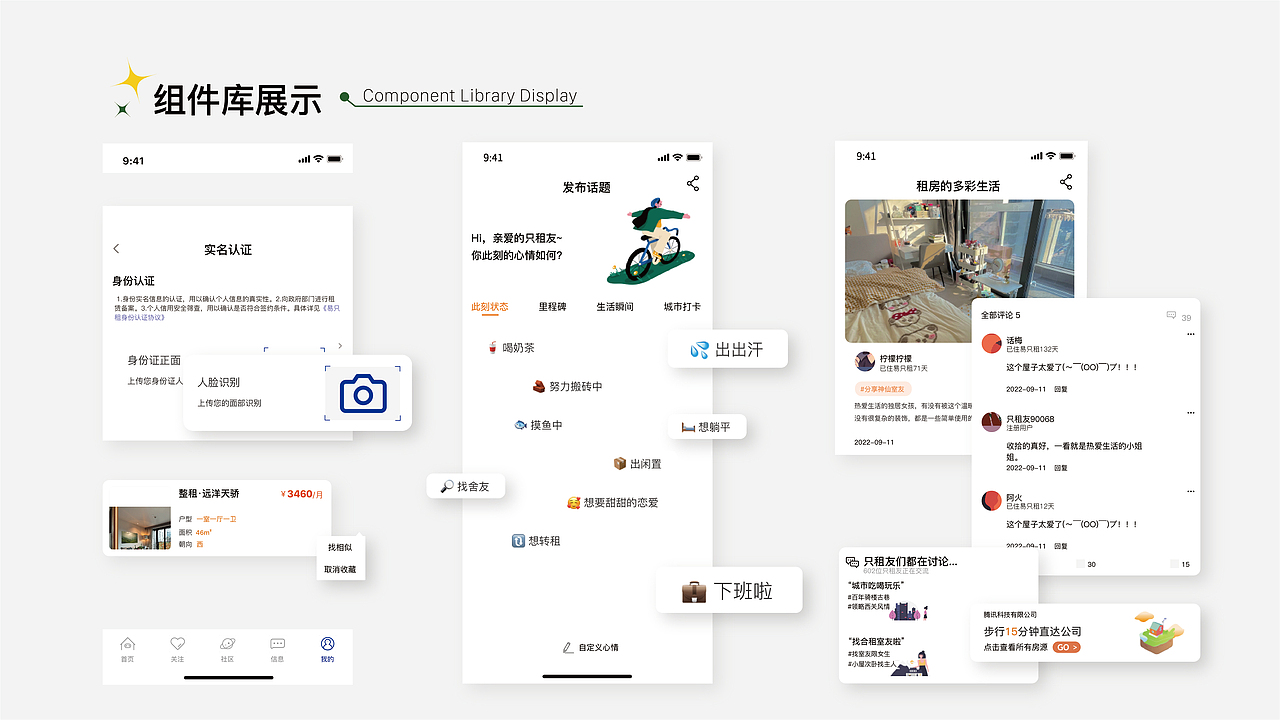Screen dimensions: 1280x720
Task: Tap 阿火 commenter avatar
Action: tap(991, 500)
